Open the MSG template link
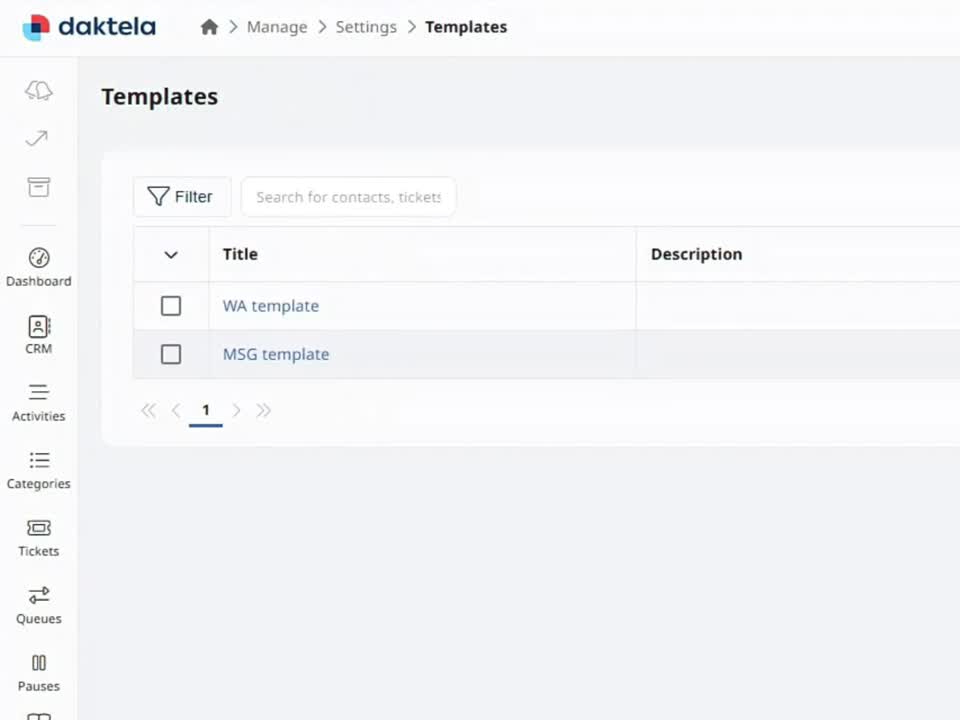960x720 pixels. click(x=276, y=354)
